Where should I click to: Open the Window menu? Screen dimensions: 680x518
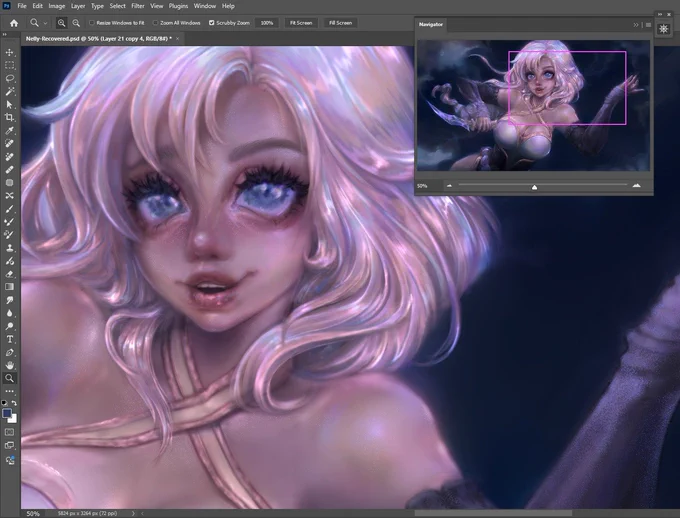[x=205, y=6]
